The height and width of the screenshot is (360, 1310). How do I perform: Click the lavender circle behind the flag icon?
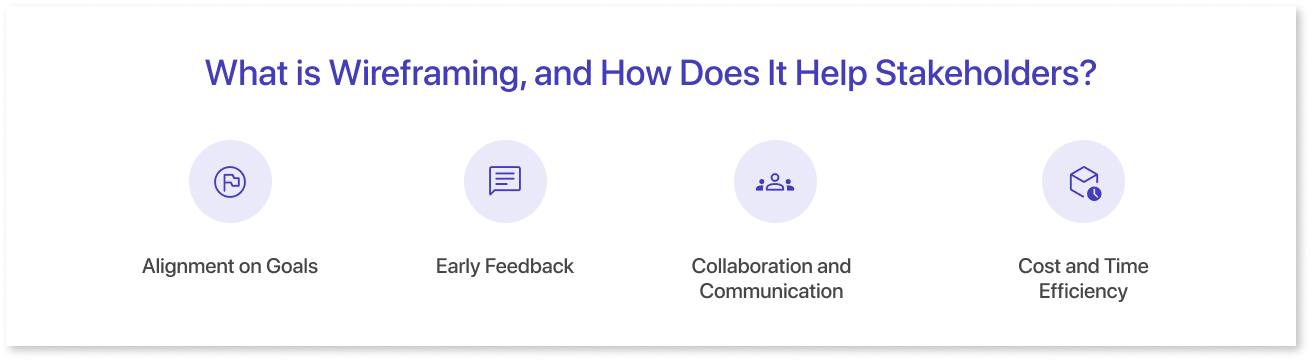[230, 181]
